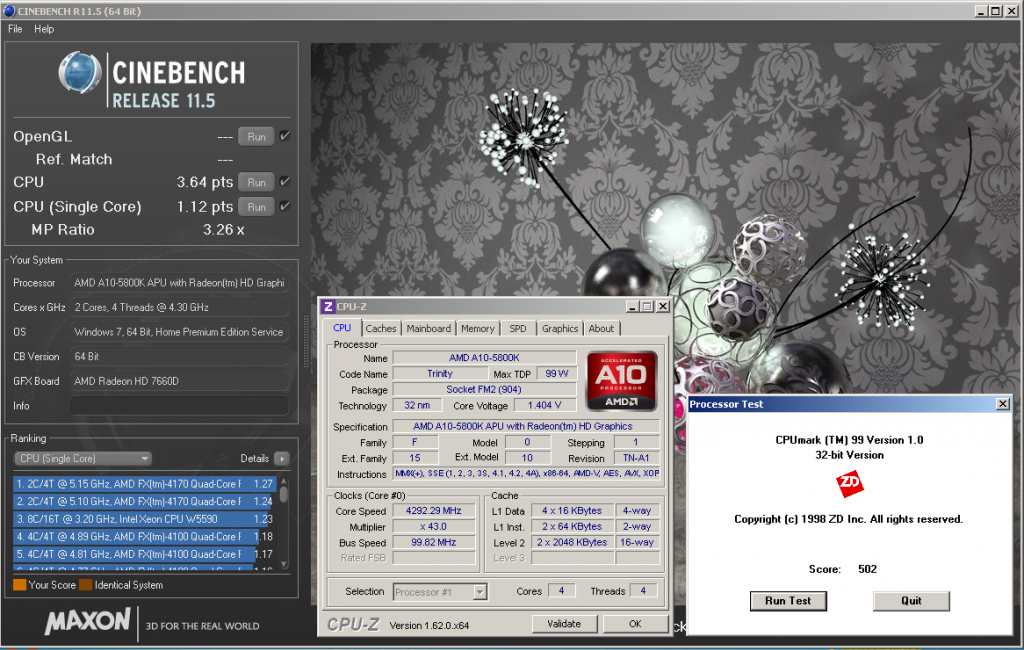Click OK in CPU-Z
The image size is (1024, 650).
point(635,624)
